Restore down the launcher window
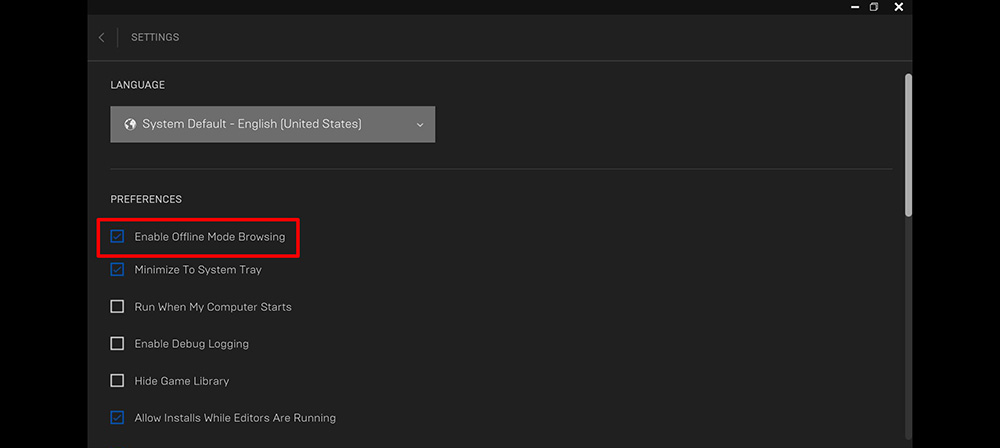 pos(874,7)
